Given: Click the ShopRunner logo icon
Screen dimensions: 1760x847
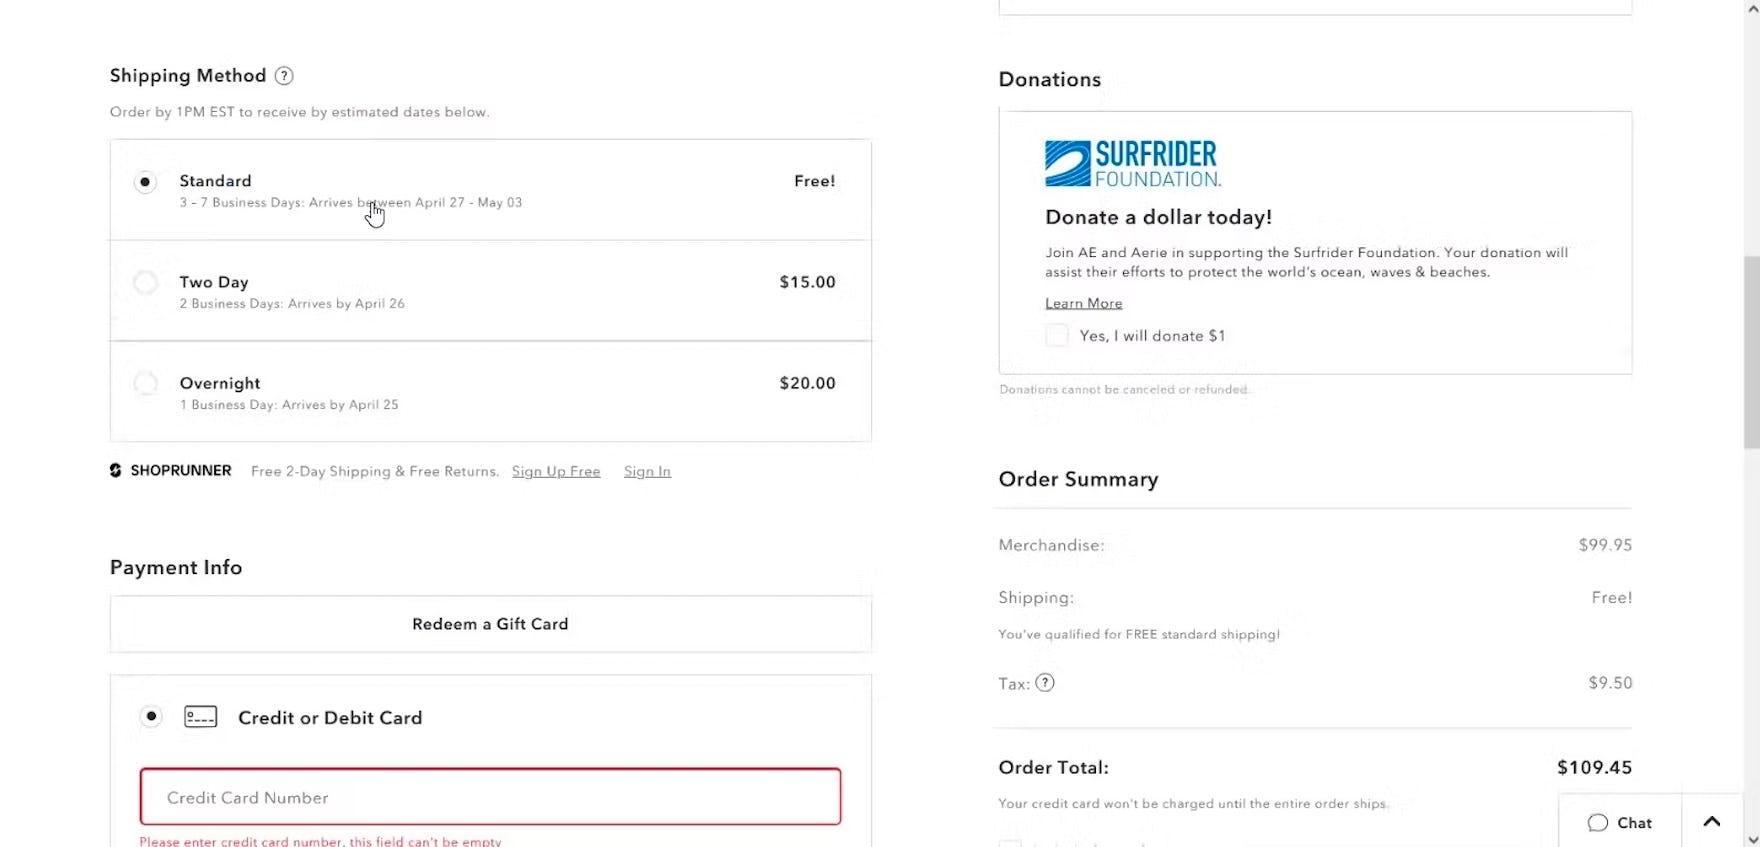Looking at the screenshot, I should point(116,471).
